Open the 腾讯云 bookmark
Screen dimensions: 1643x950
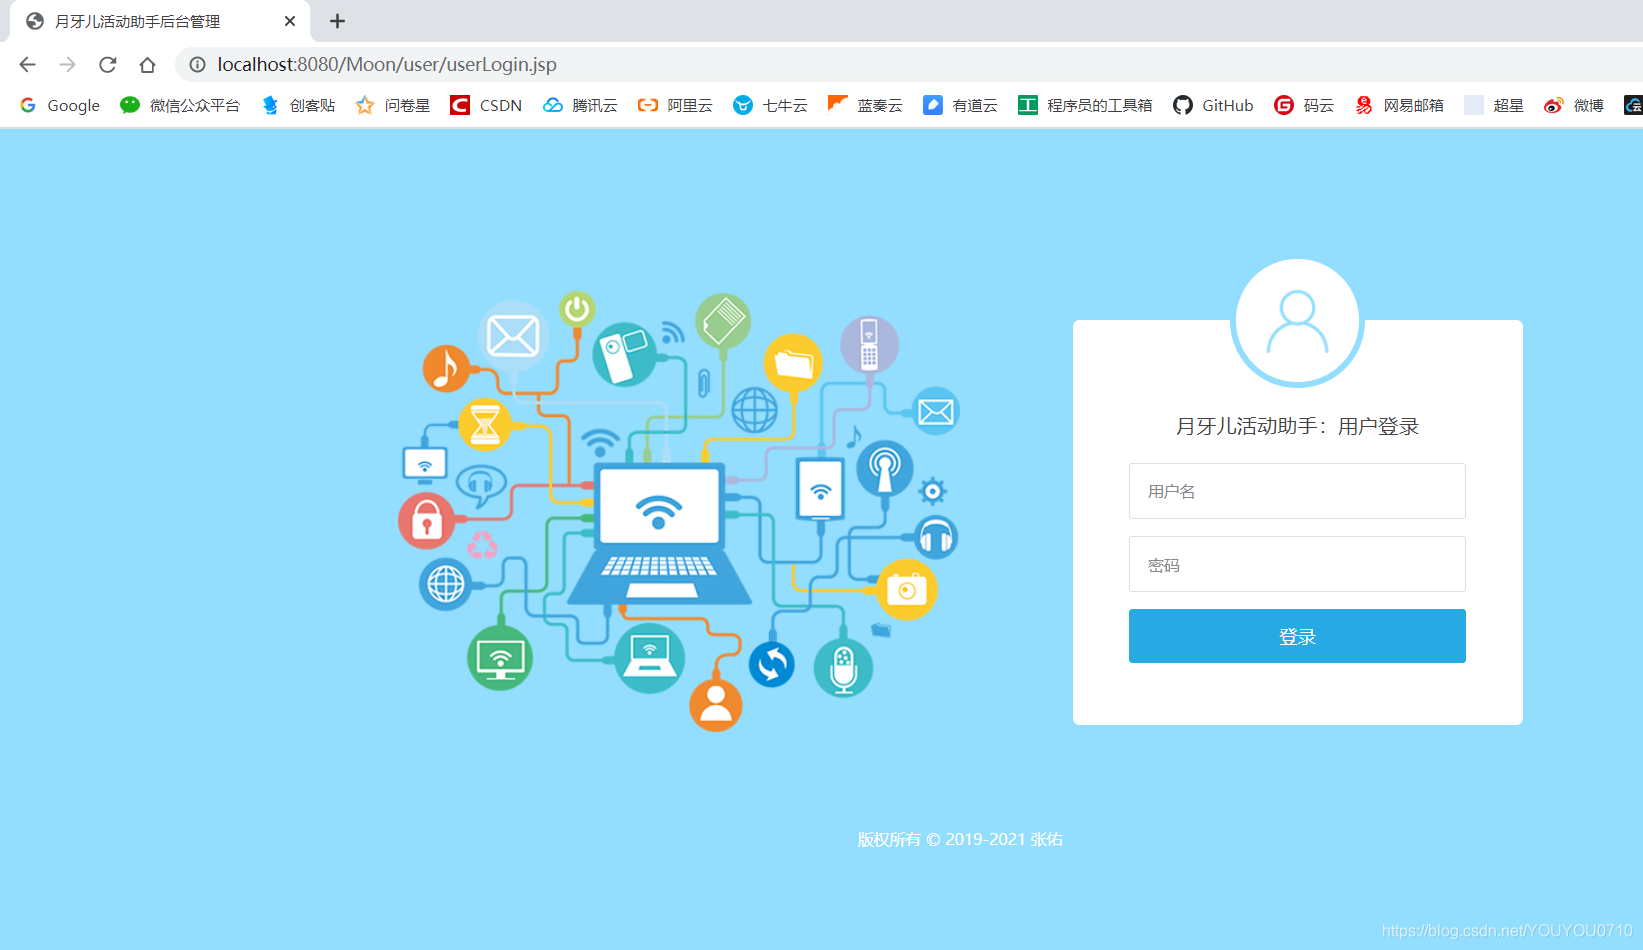(x=580, y=105)
